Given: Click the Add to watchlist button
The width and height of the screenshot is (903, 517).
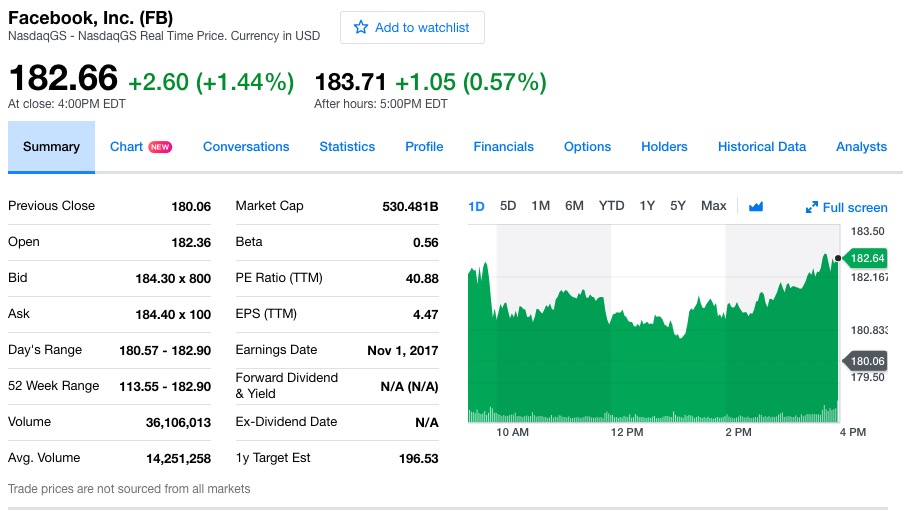Looking at the screenshot, I should point(412,28).
